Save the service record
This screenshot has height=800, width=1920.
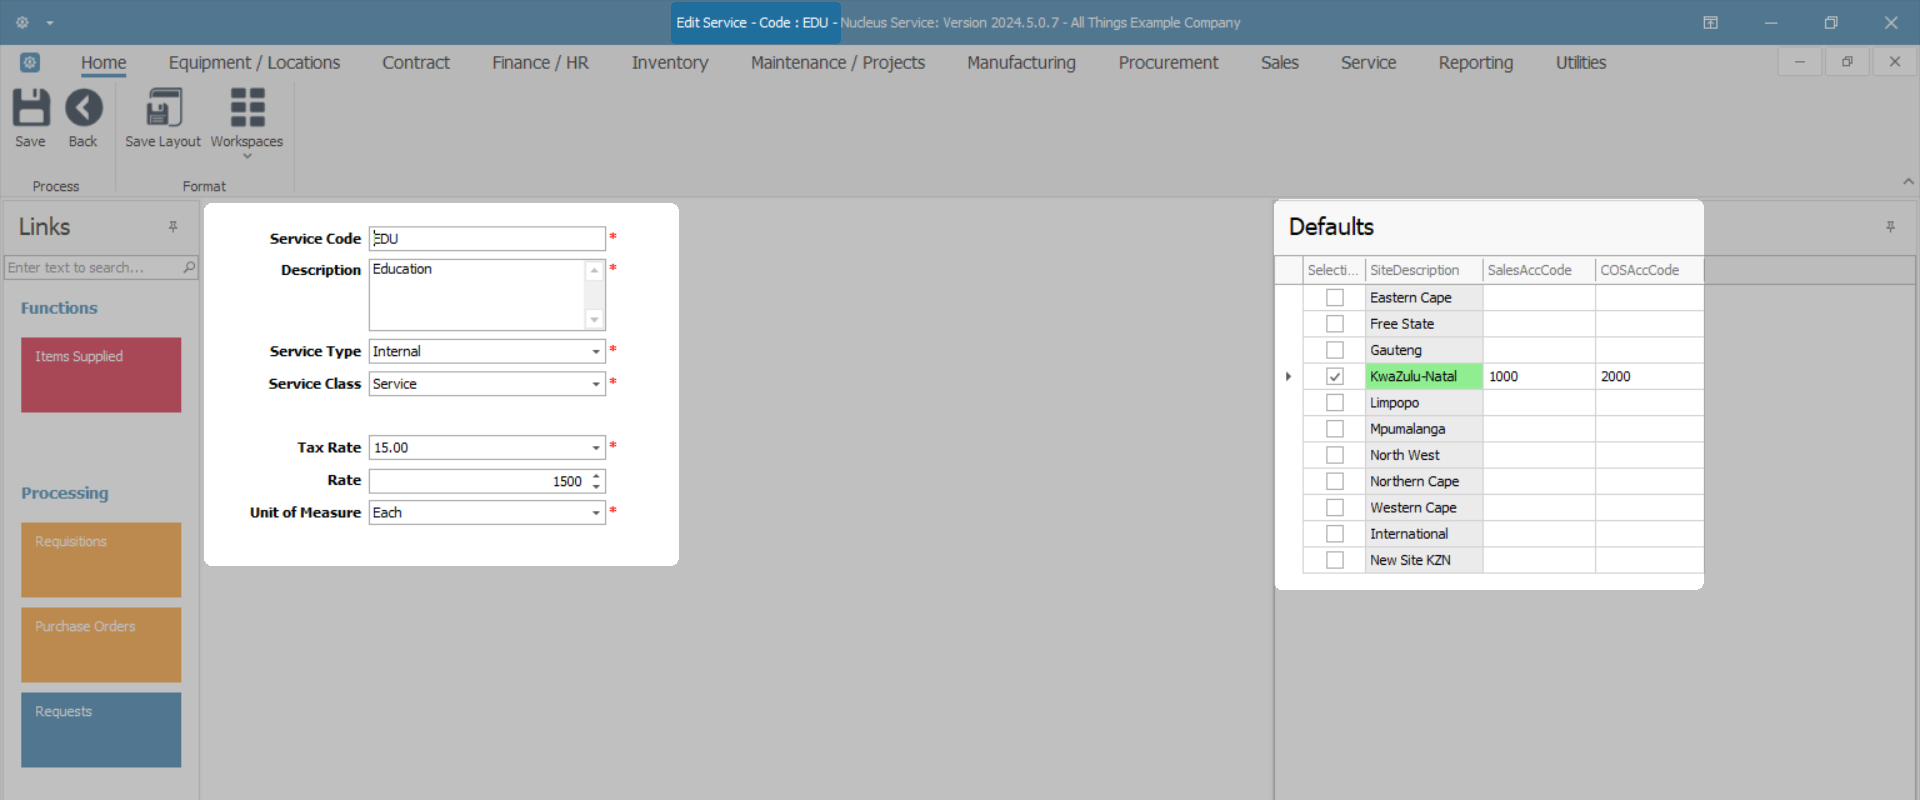click(30, 118)
